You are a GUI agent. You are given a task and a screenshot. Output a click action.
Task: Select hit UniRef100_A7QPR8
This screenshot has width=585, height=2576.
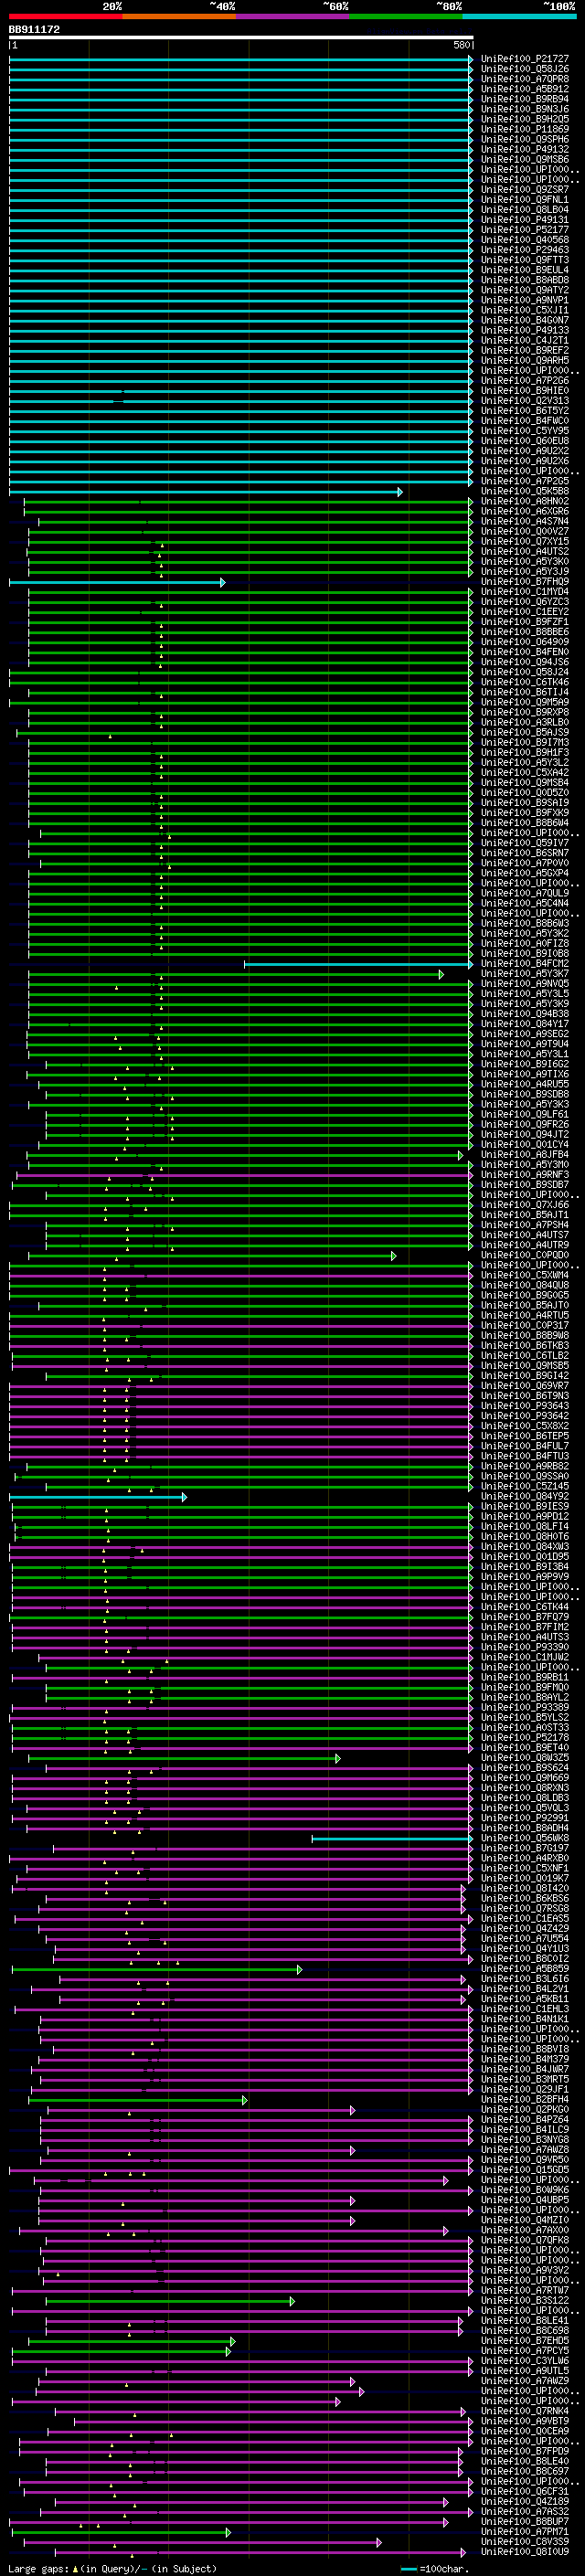pos(524,79)
